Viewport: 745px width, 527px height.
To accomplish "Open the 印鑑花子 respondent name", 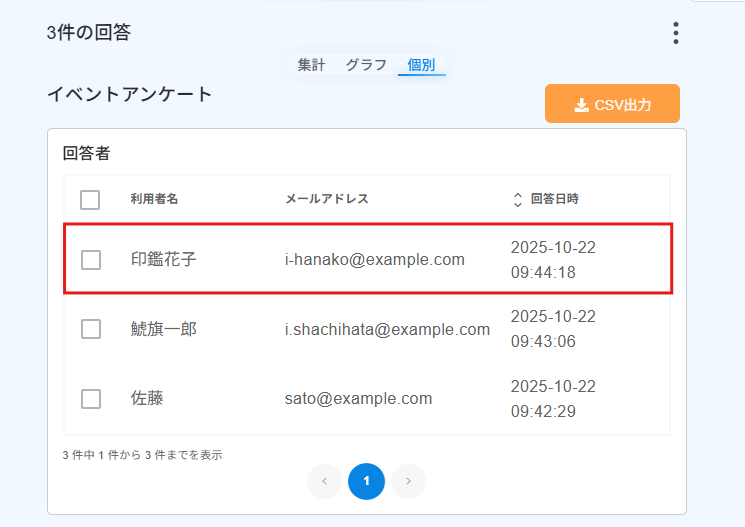I will click(x=163, y=260).
